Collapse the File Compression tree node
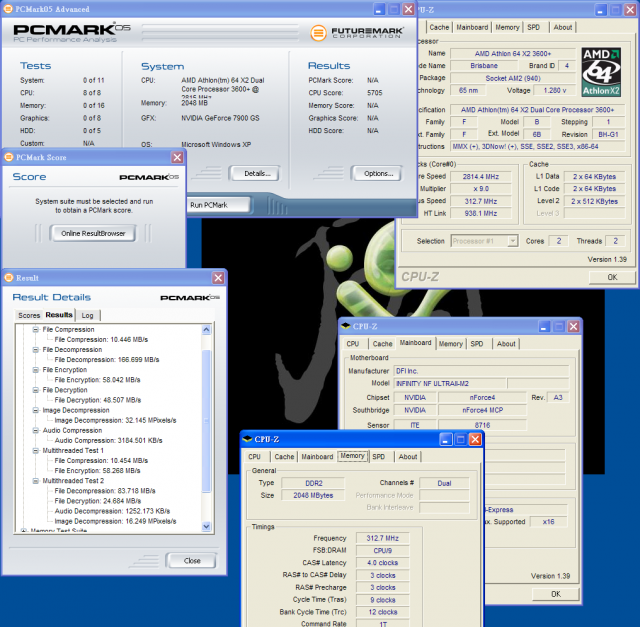Screen dimensions: 640x627 point(36,329)
